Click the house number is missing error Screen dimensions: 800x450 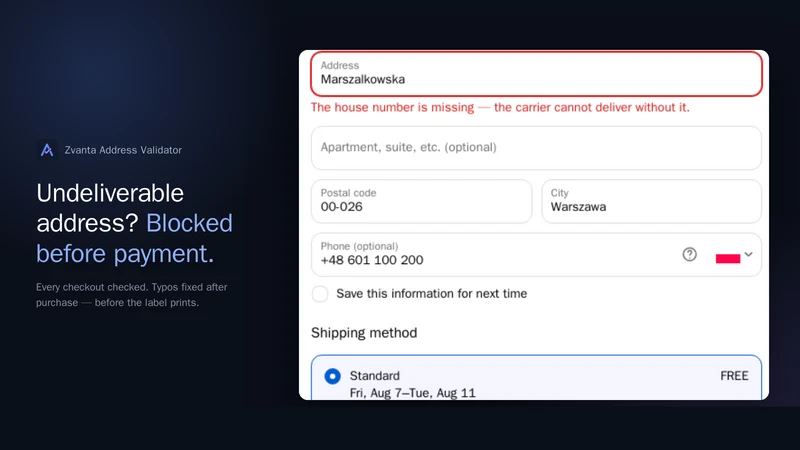pyautogui.click(x=500, y=108)
